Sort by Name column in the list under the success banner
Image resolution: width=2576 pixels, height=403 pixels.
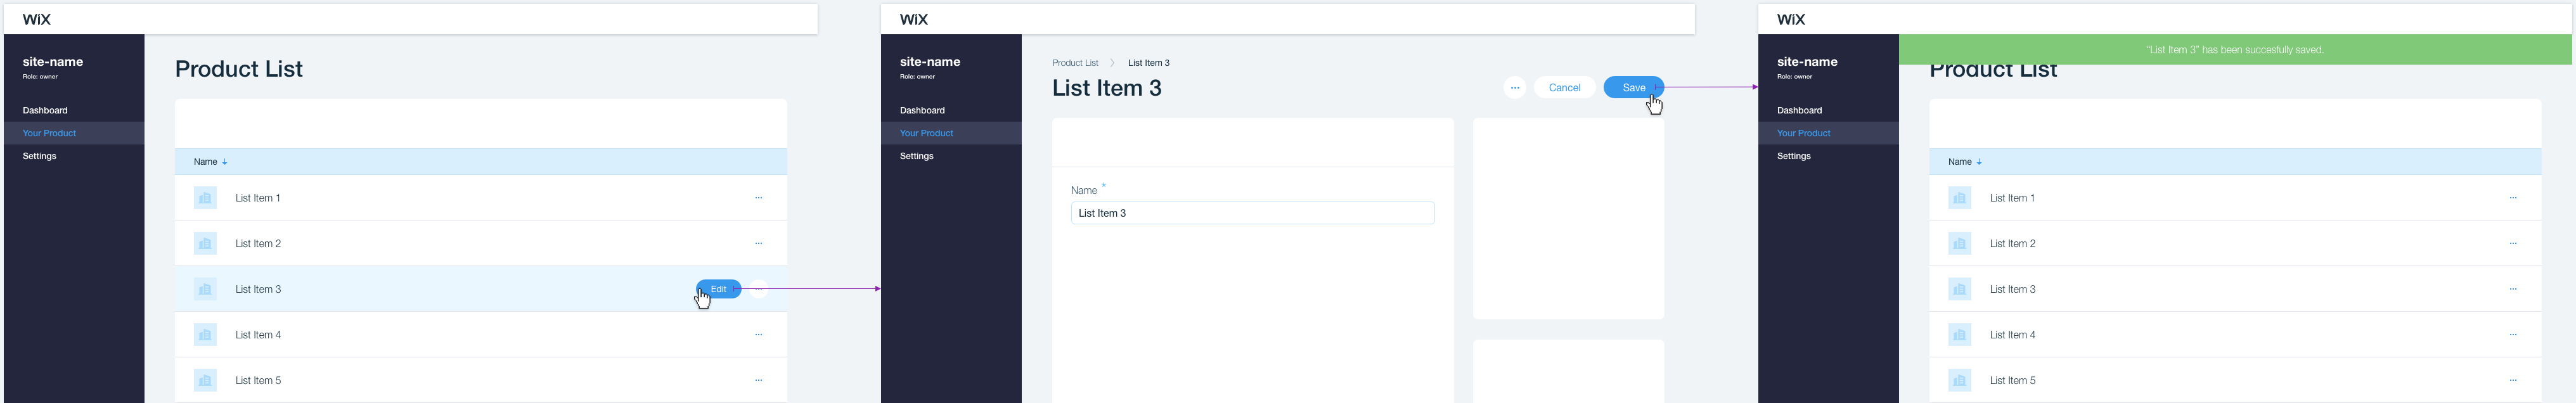[1964, 162]
